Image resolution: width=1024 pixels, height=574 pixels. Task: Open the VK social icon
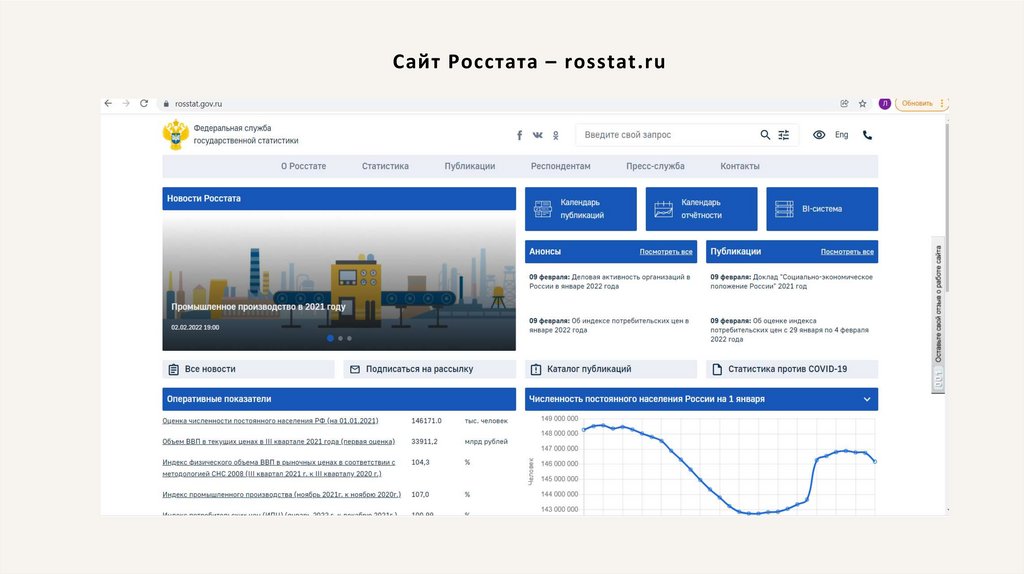tap(537, 135)
